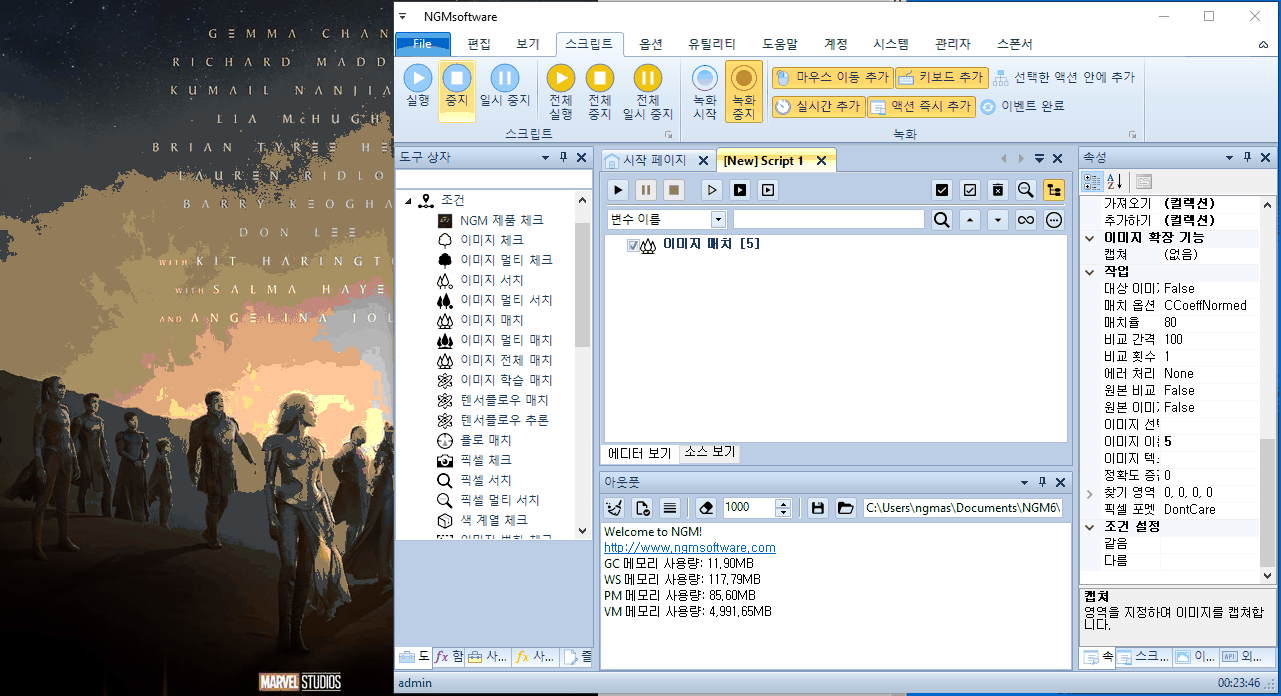
Task: Collapse the 작업 property group
Action: pyautogui.click(x=1090, y=272)
